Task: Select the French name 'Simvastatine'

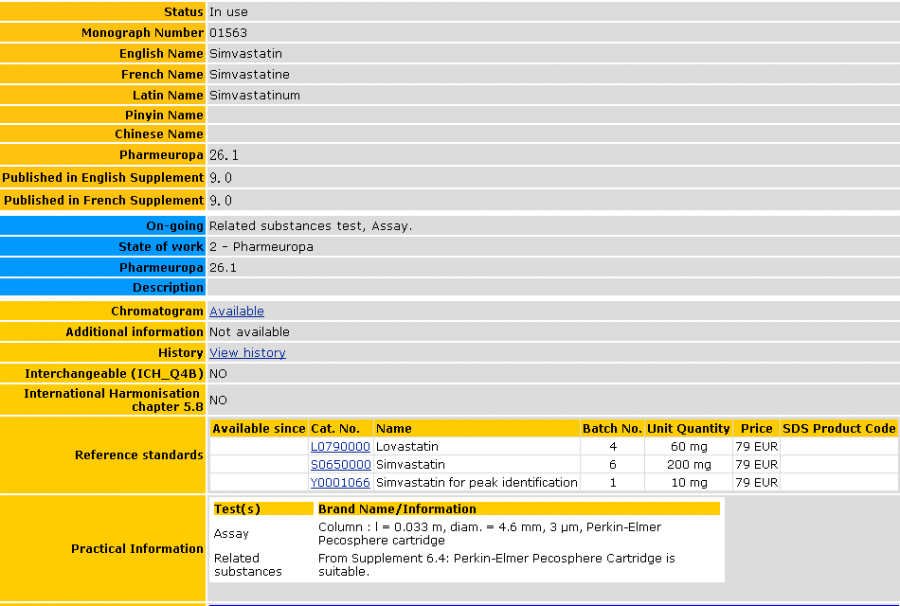Action: [x=249, y=74]
